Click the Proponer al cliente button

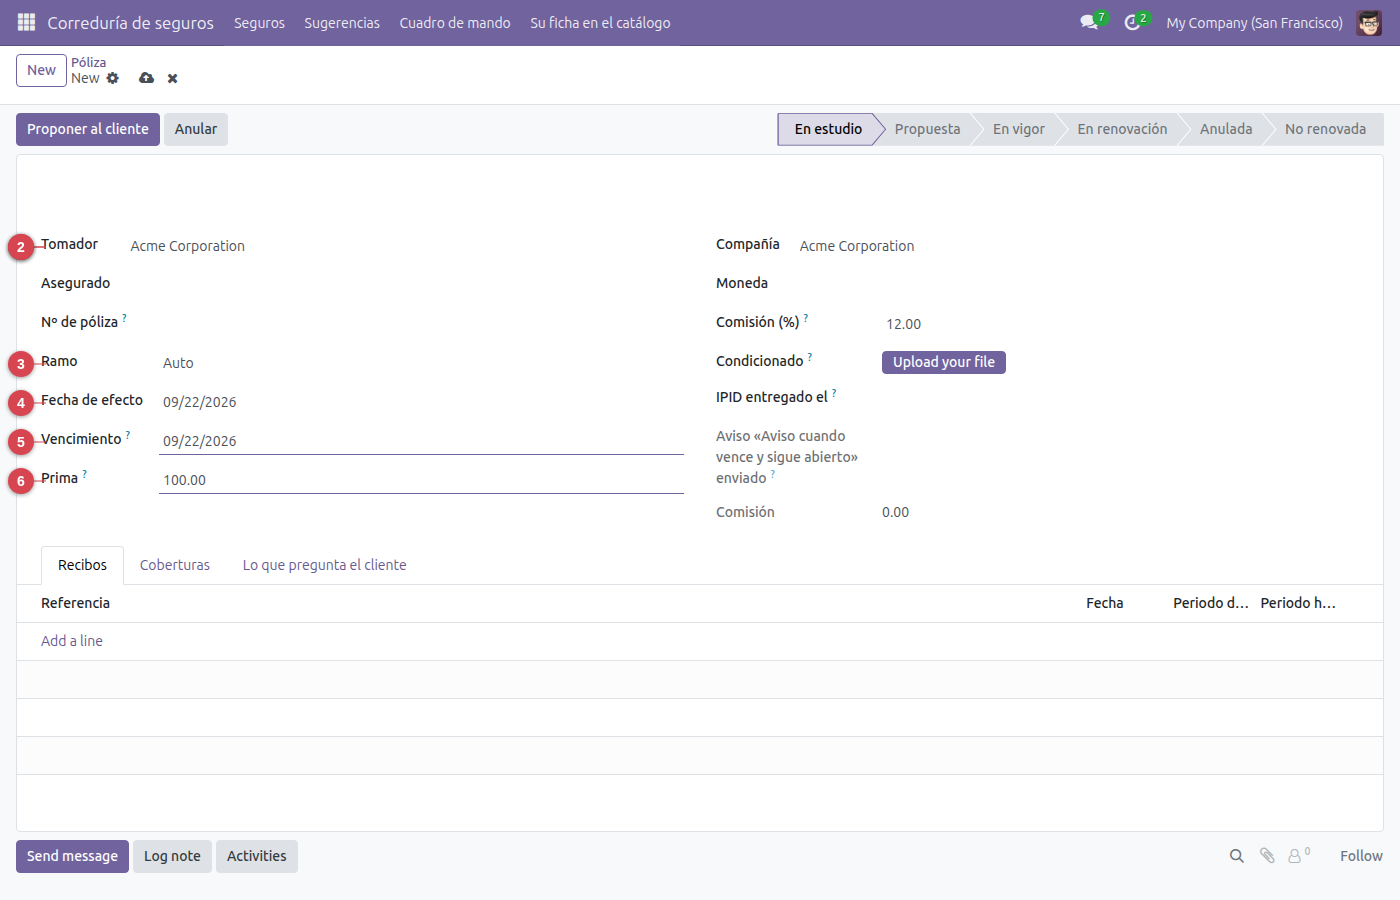[x=88, y=129]
